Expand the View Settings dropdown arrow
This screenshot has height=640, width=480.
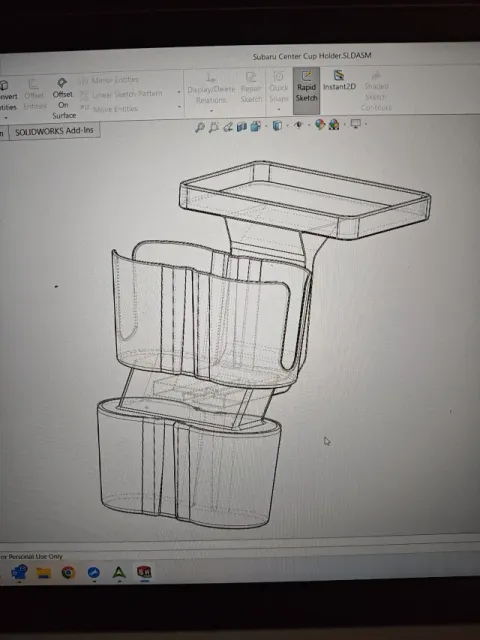(366, 123)
